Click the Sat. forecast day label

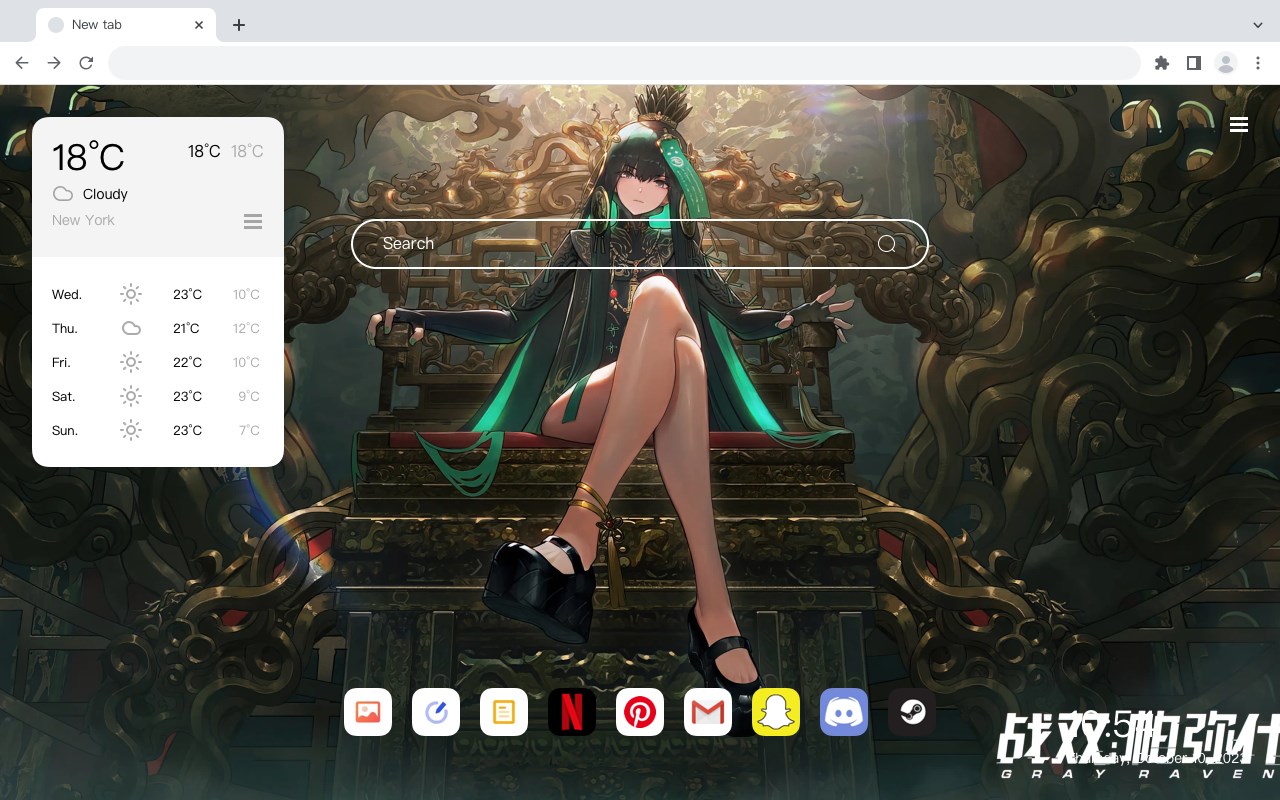(x=64, y=396)
